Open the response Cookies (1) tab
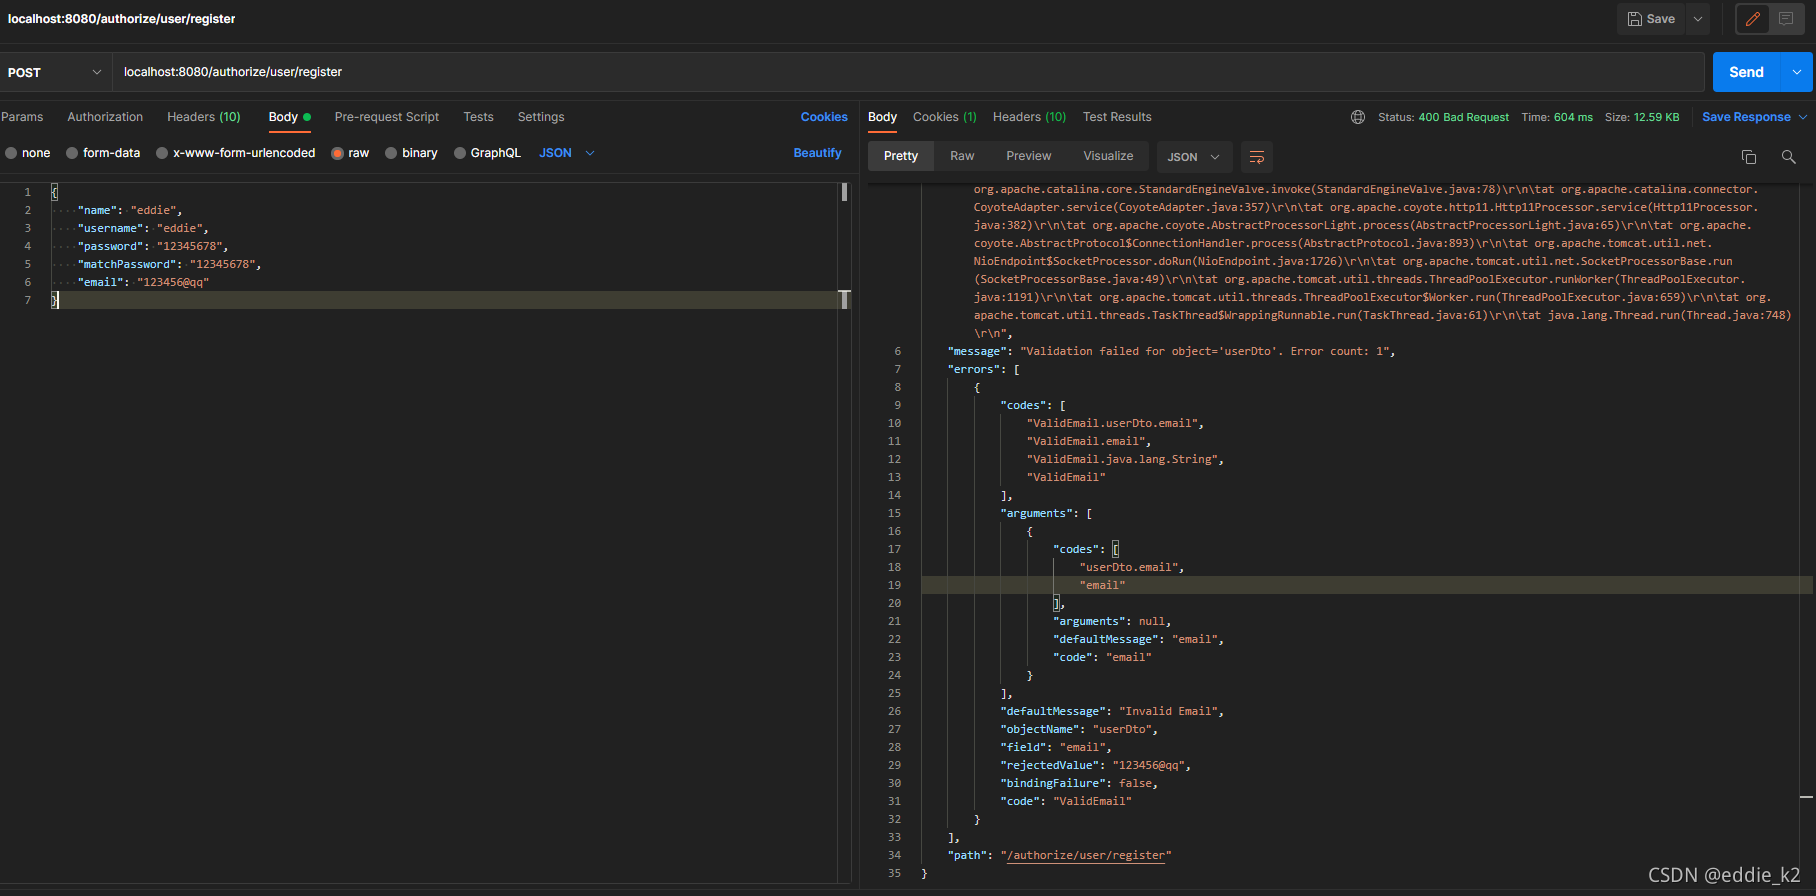Screen dimensions: 1816x896 tap(944, 117)
